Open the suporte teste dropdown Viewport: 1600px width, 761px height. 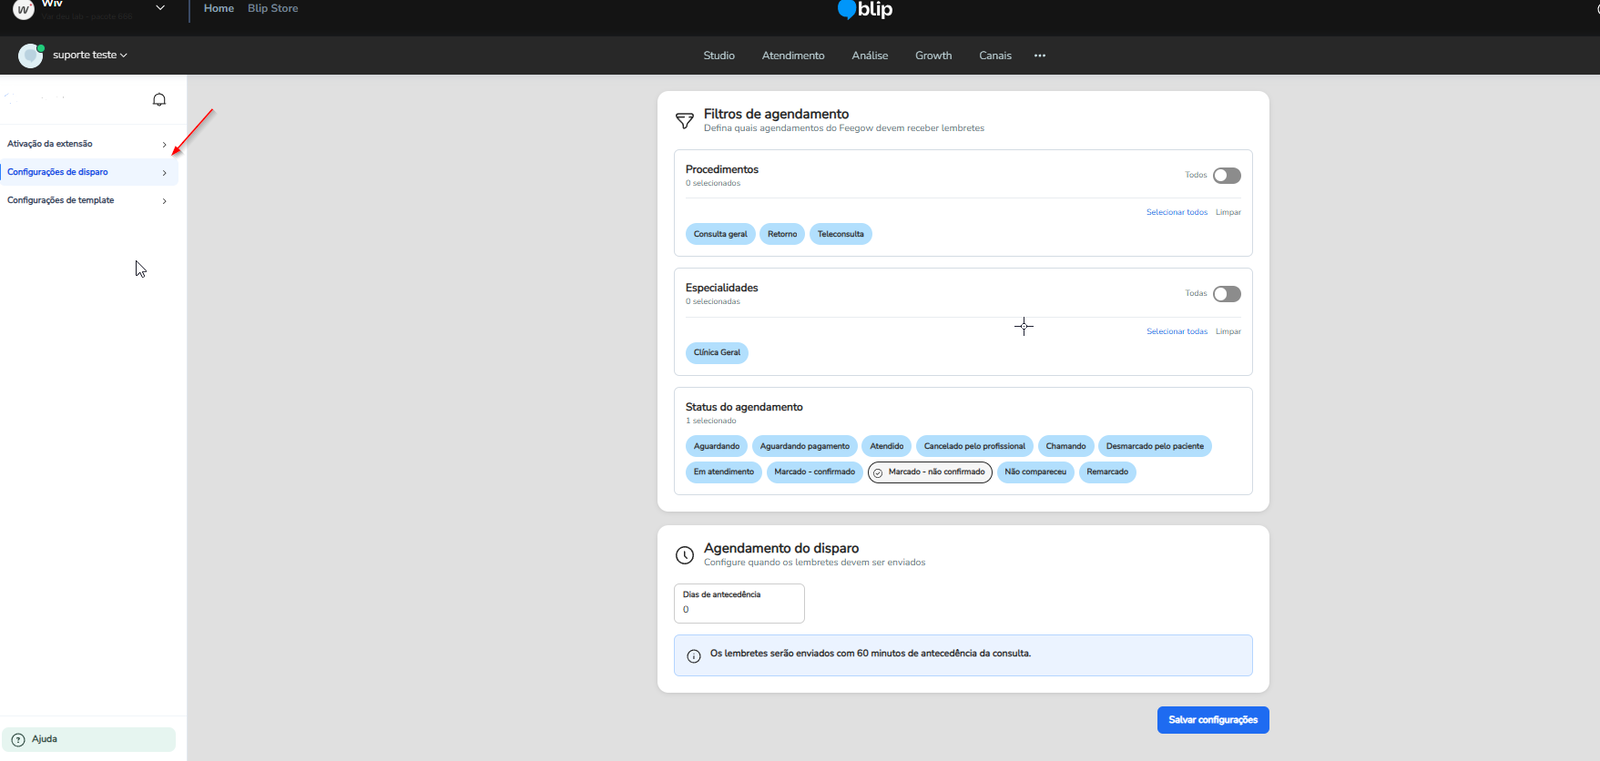(x=90, y=55)
